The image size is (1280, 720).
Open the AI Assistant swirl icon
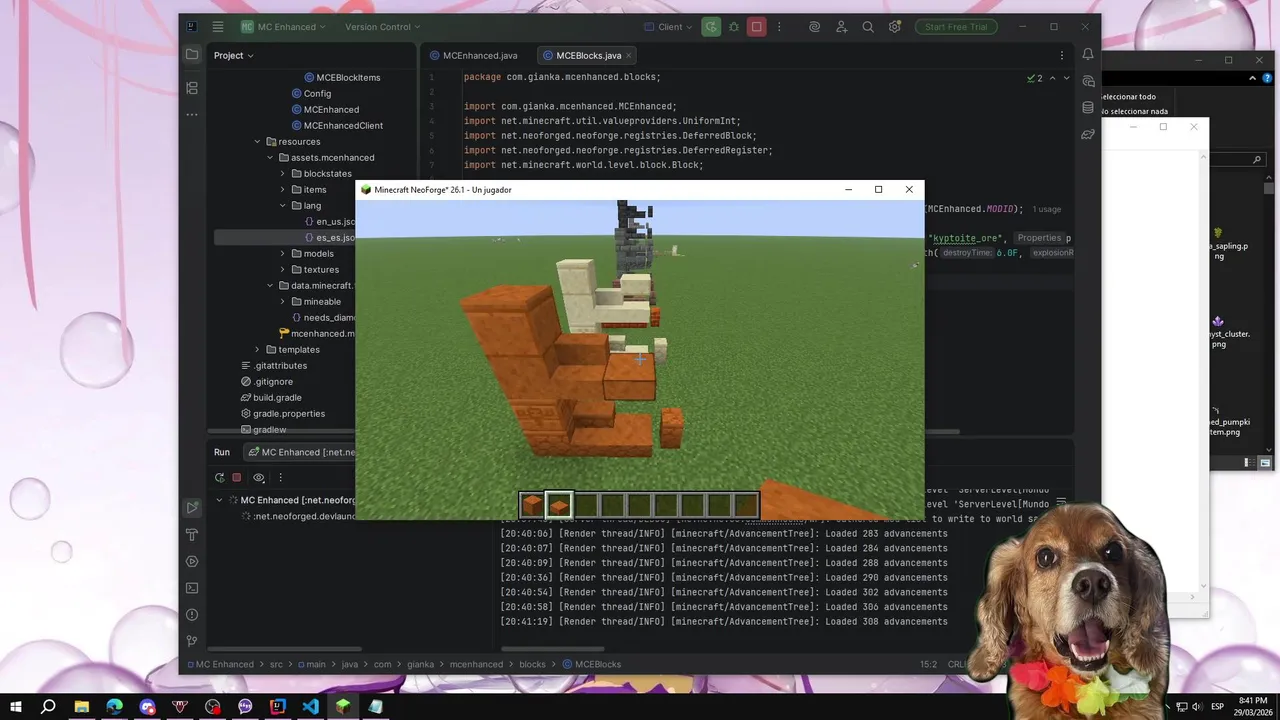coord(815,27)
